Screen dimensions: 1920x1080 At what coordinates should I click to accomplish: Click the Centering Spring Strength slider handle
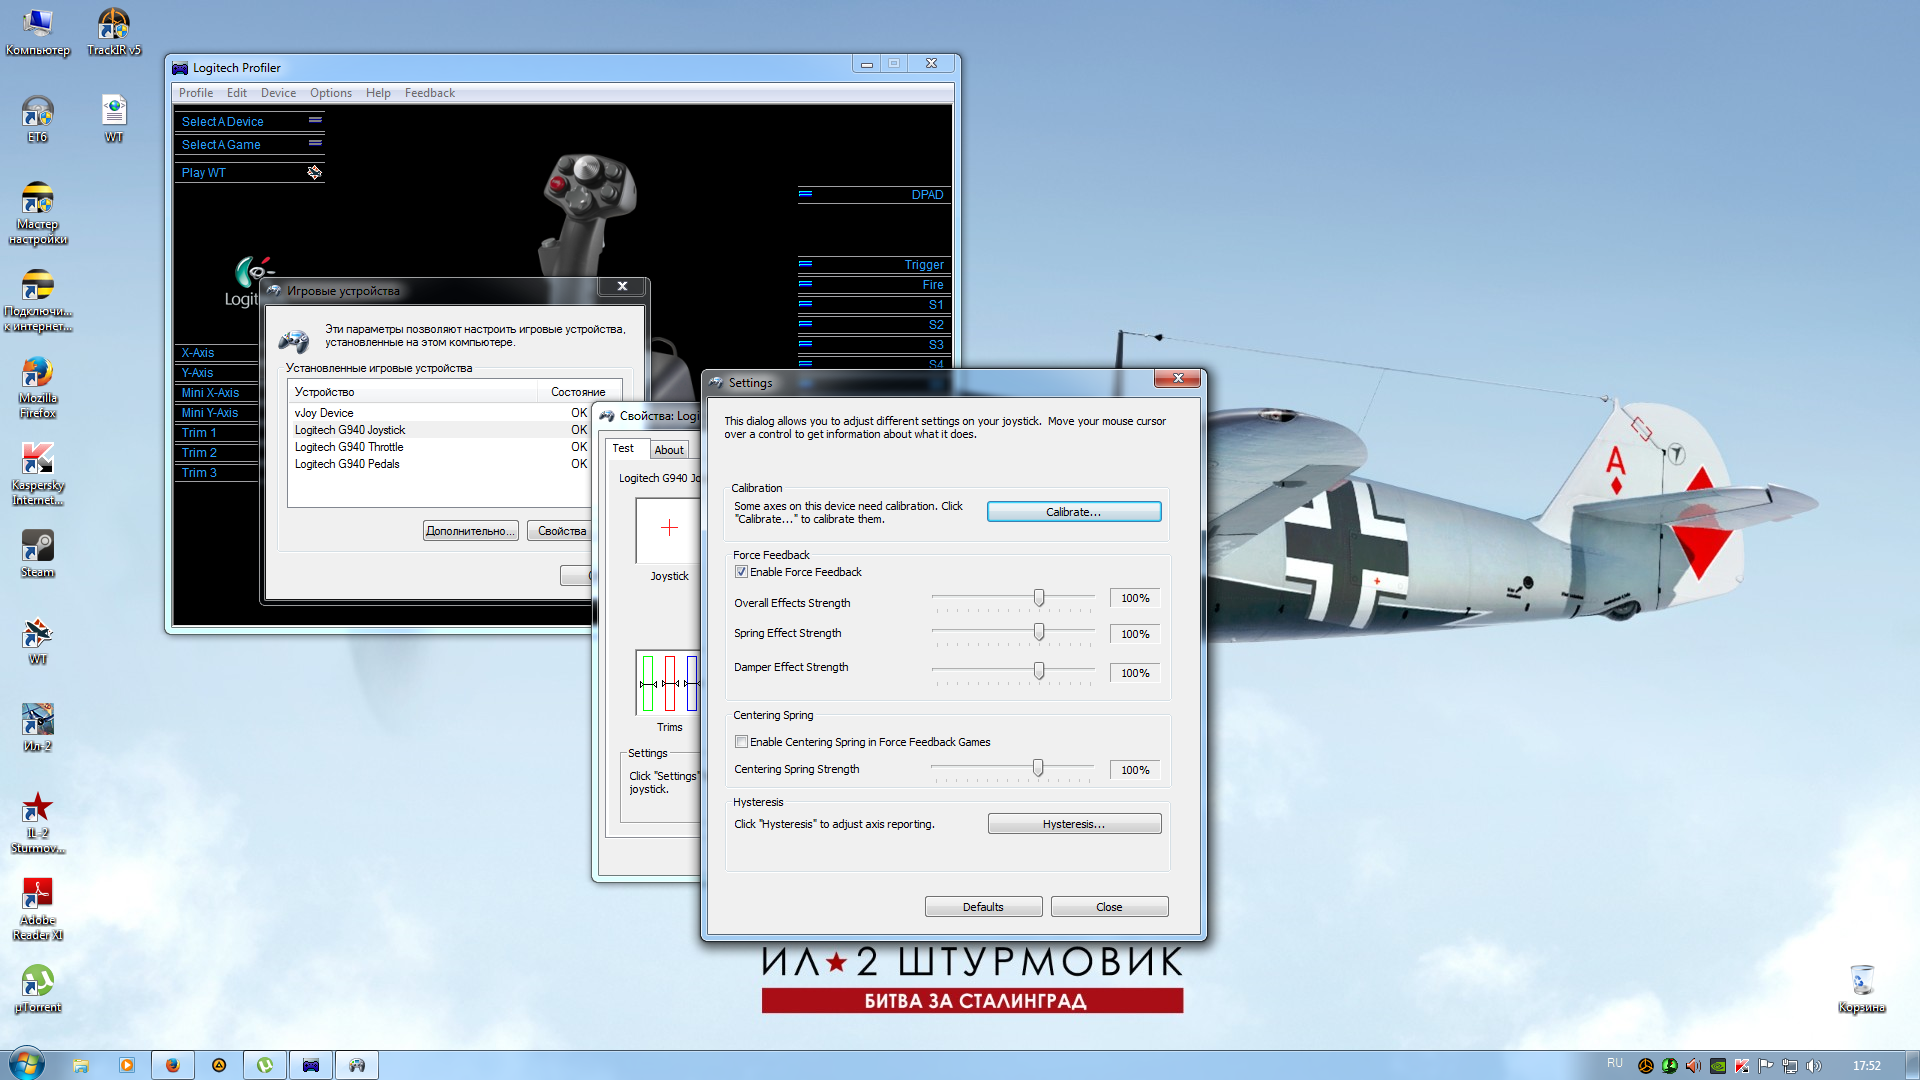point(1038,768)
